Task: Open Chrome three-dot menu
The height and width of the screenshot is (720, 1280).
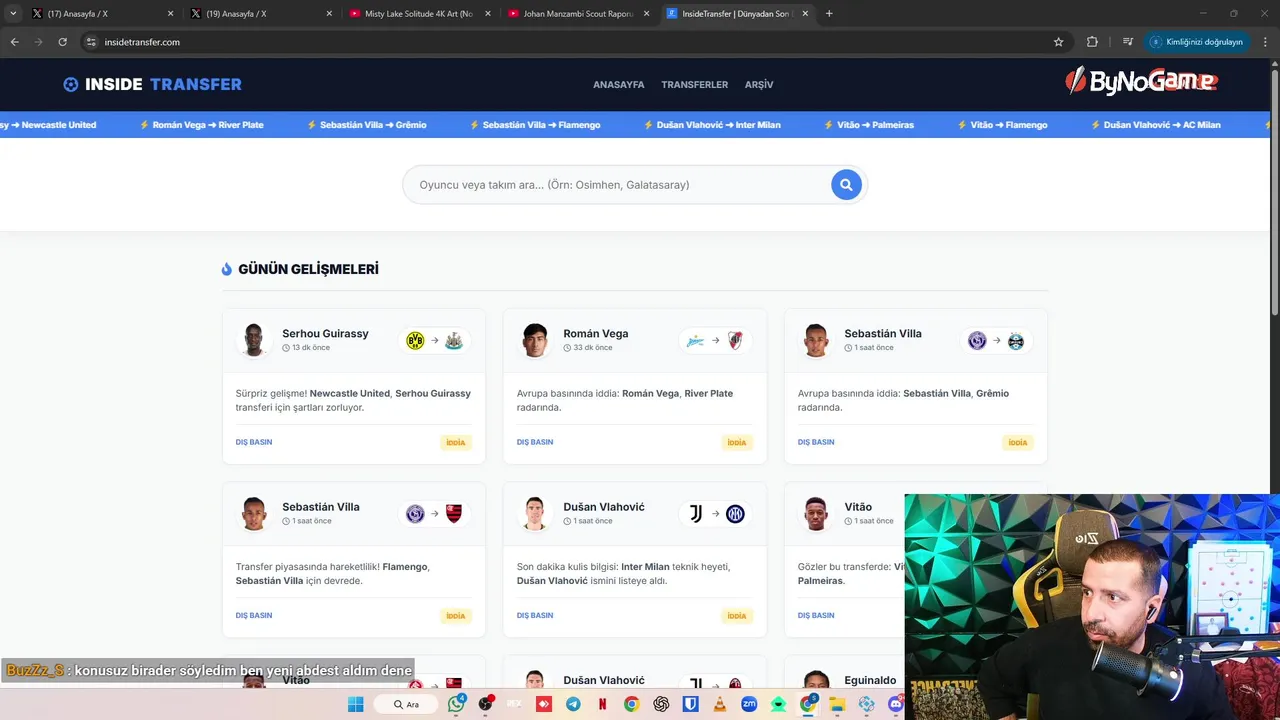Action: pos(1266,42)
